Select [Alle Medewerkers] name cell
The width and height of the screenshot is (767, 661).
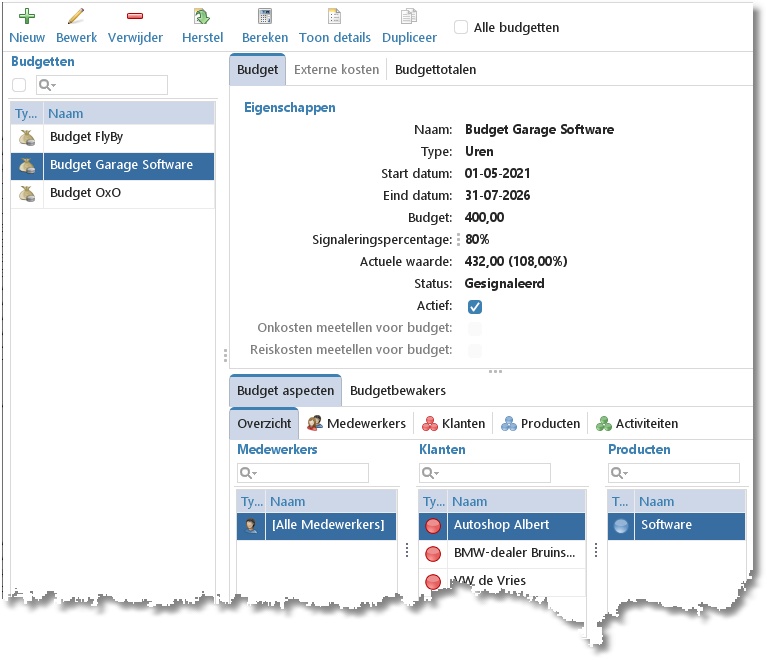click(331, 526)
